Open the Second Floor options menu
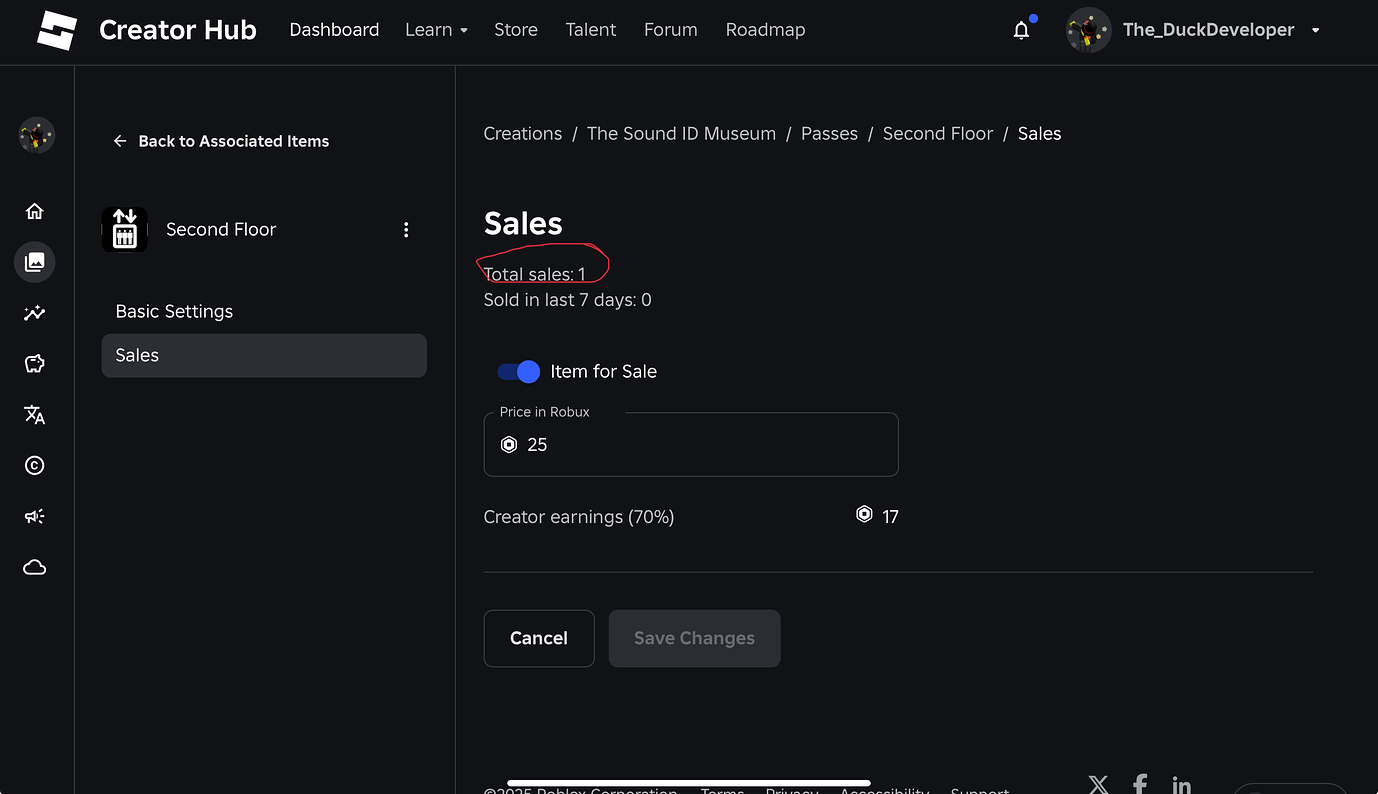 pyautogui.click(x=406, y=229)
